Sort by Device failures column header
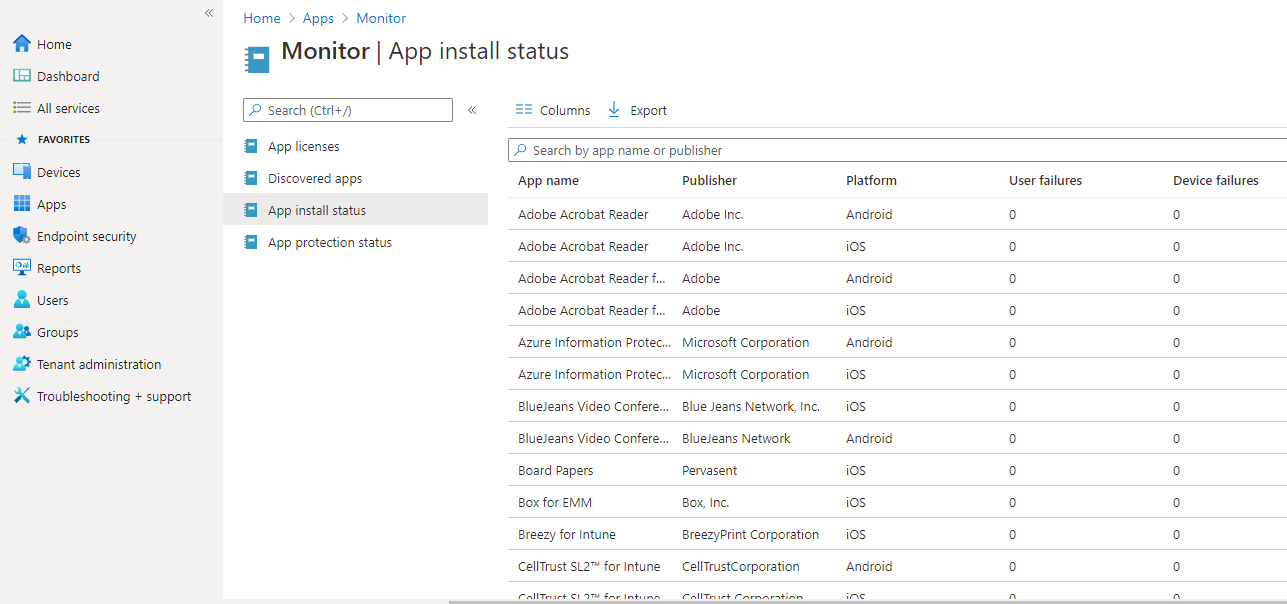This screenshot has width=1287, height=604. click(1215, 181)
